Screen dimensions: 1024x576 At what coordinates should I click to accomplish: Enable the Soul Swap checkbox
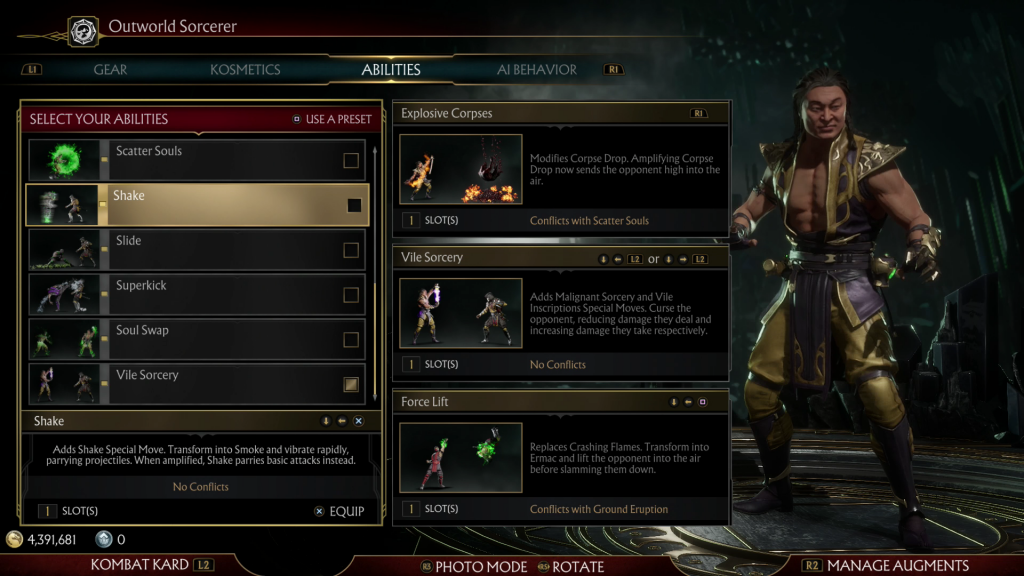point(351,340)
